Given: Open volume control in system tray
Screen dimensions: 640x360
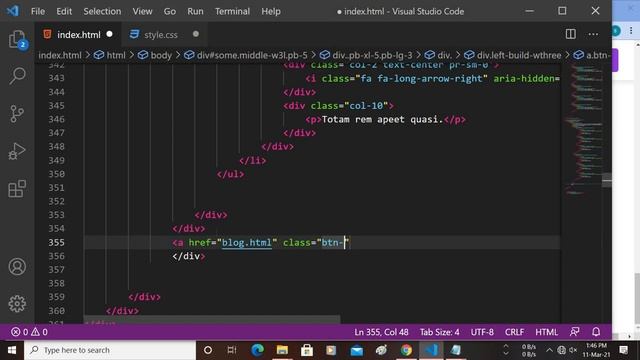Looking at the screenshot, I should 573,350.
